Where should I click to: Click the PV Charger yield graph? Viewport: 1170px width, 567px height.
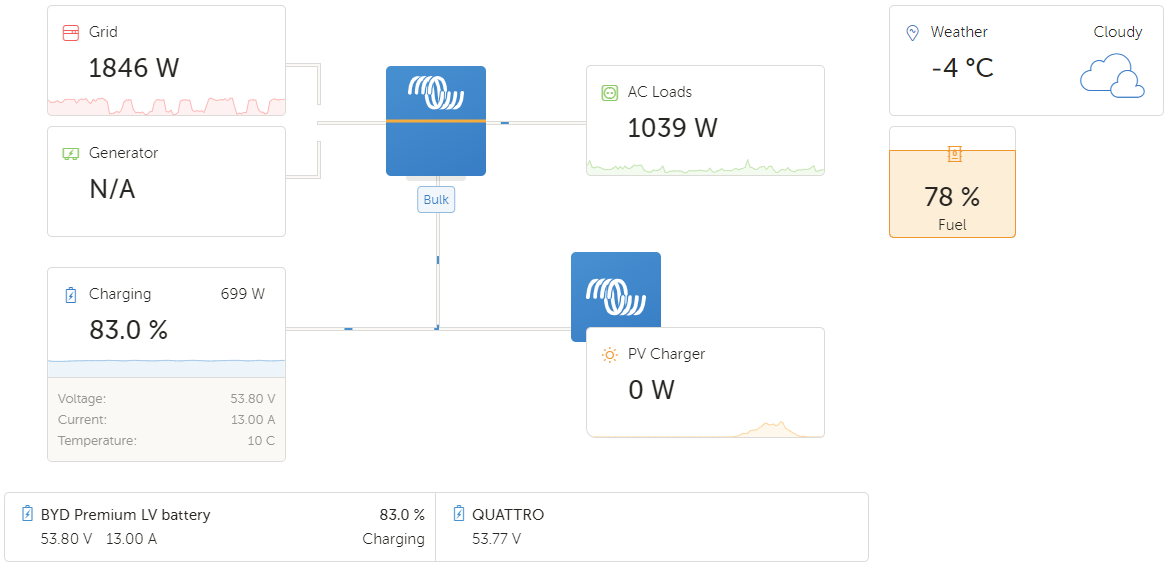pyautogui.click(x=705, y=429)
